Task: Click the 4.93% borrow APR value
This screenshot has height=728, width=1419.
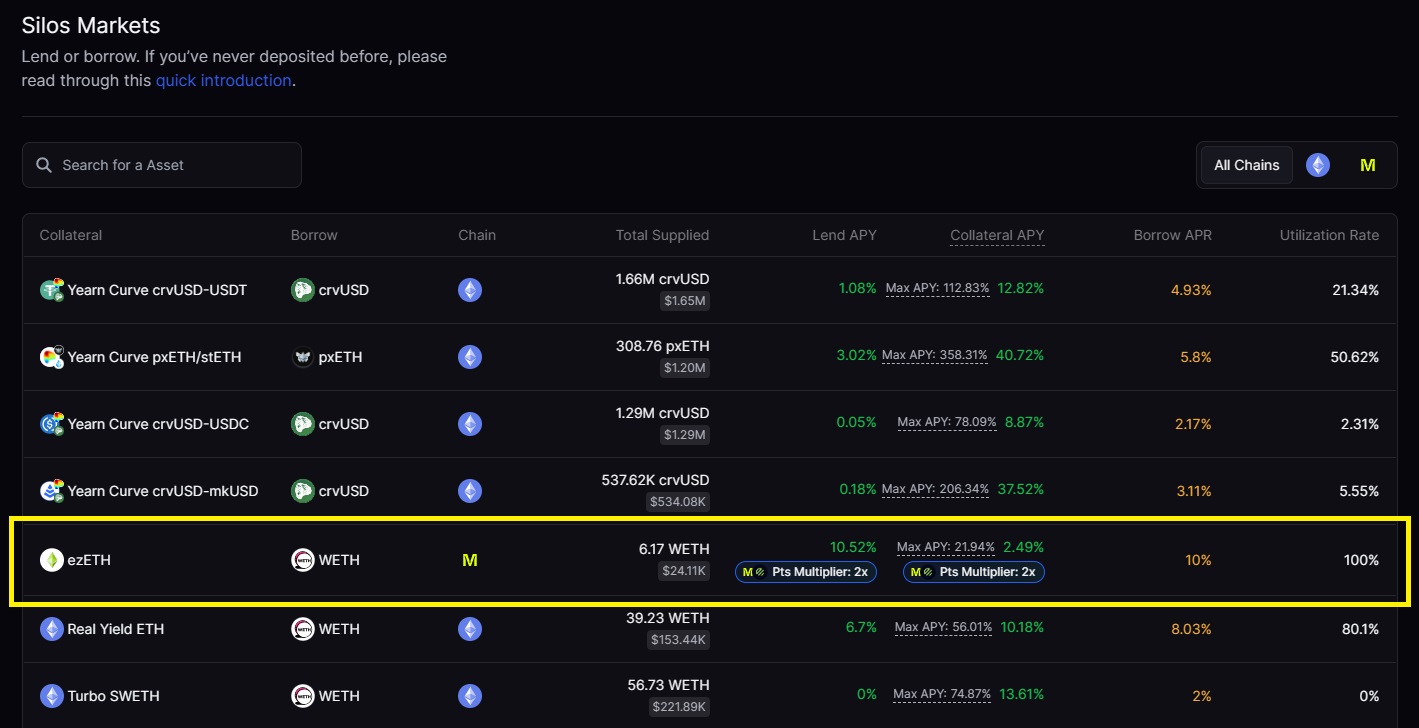Action: point(1192,290)
